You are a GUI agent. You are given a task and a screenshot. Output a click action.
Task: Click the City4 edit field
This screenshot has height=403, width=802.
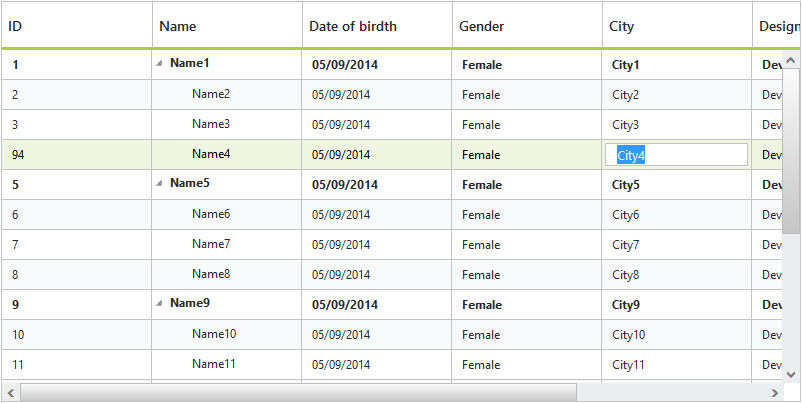click(676, 155)
